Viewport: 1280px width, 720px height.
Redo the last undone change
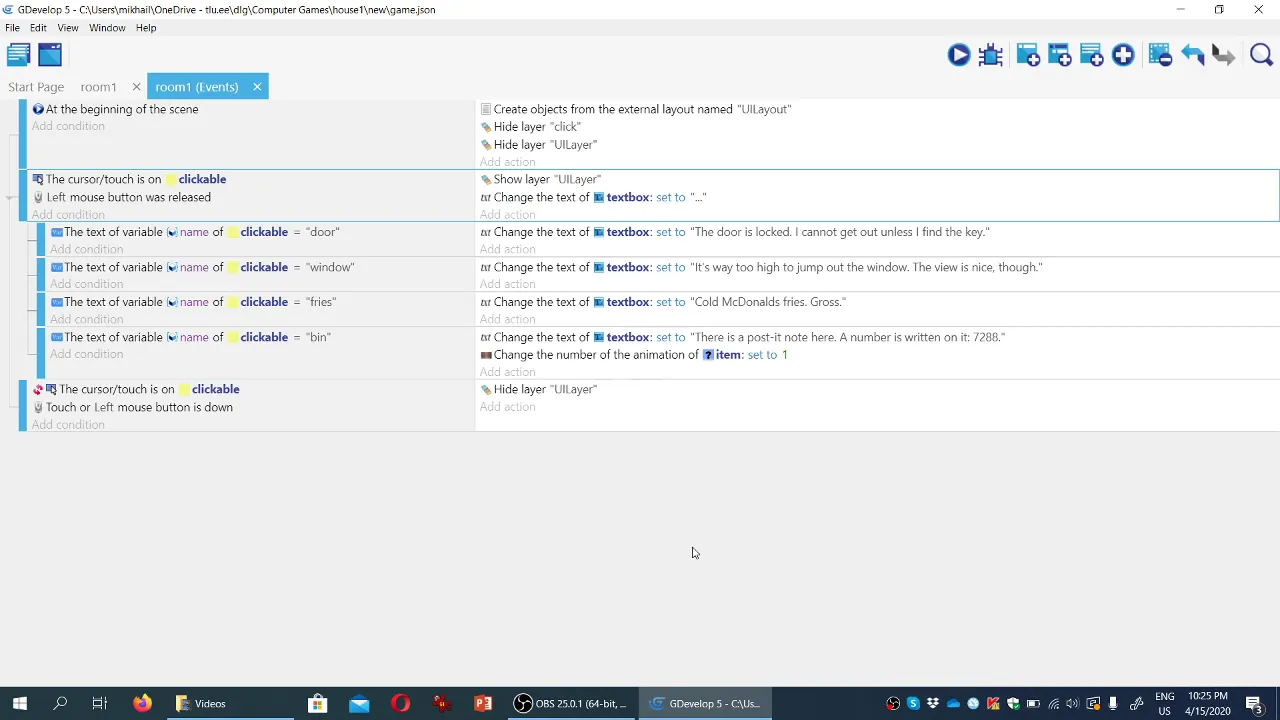click(x=1223, y=55)
